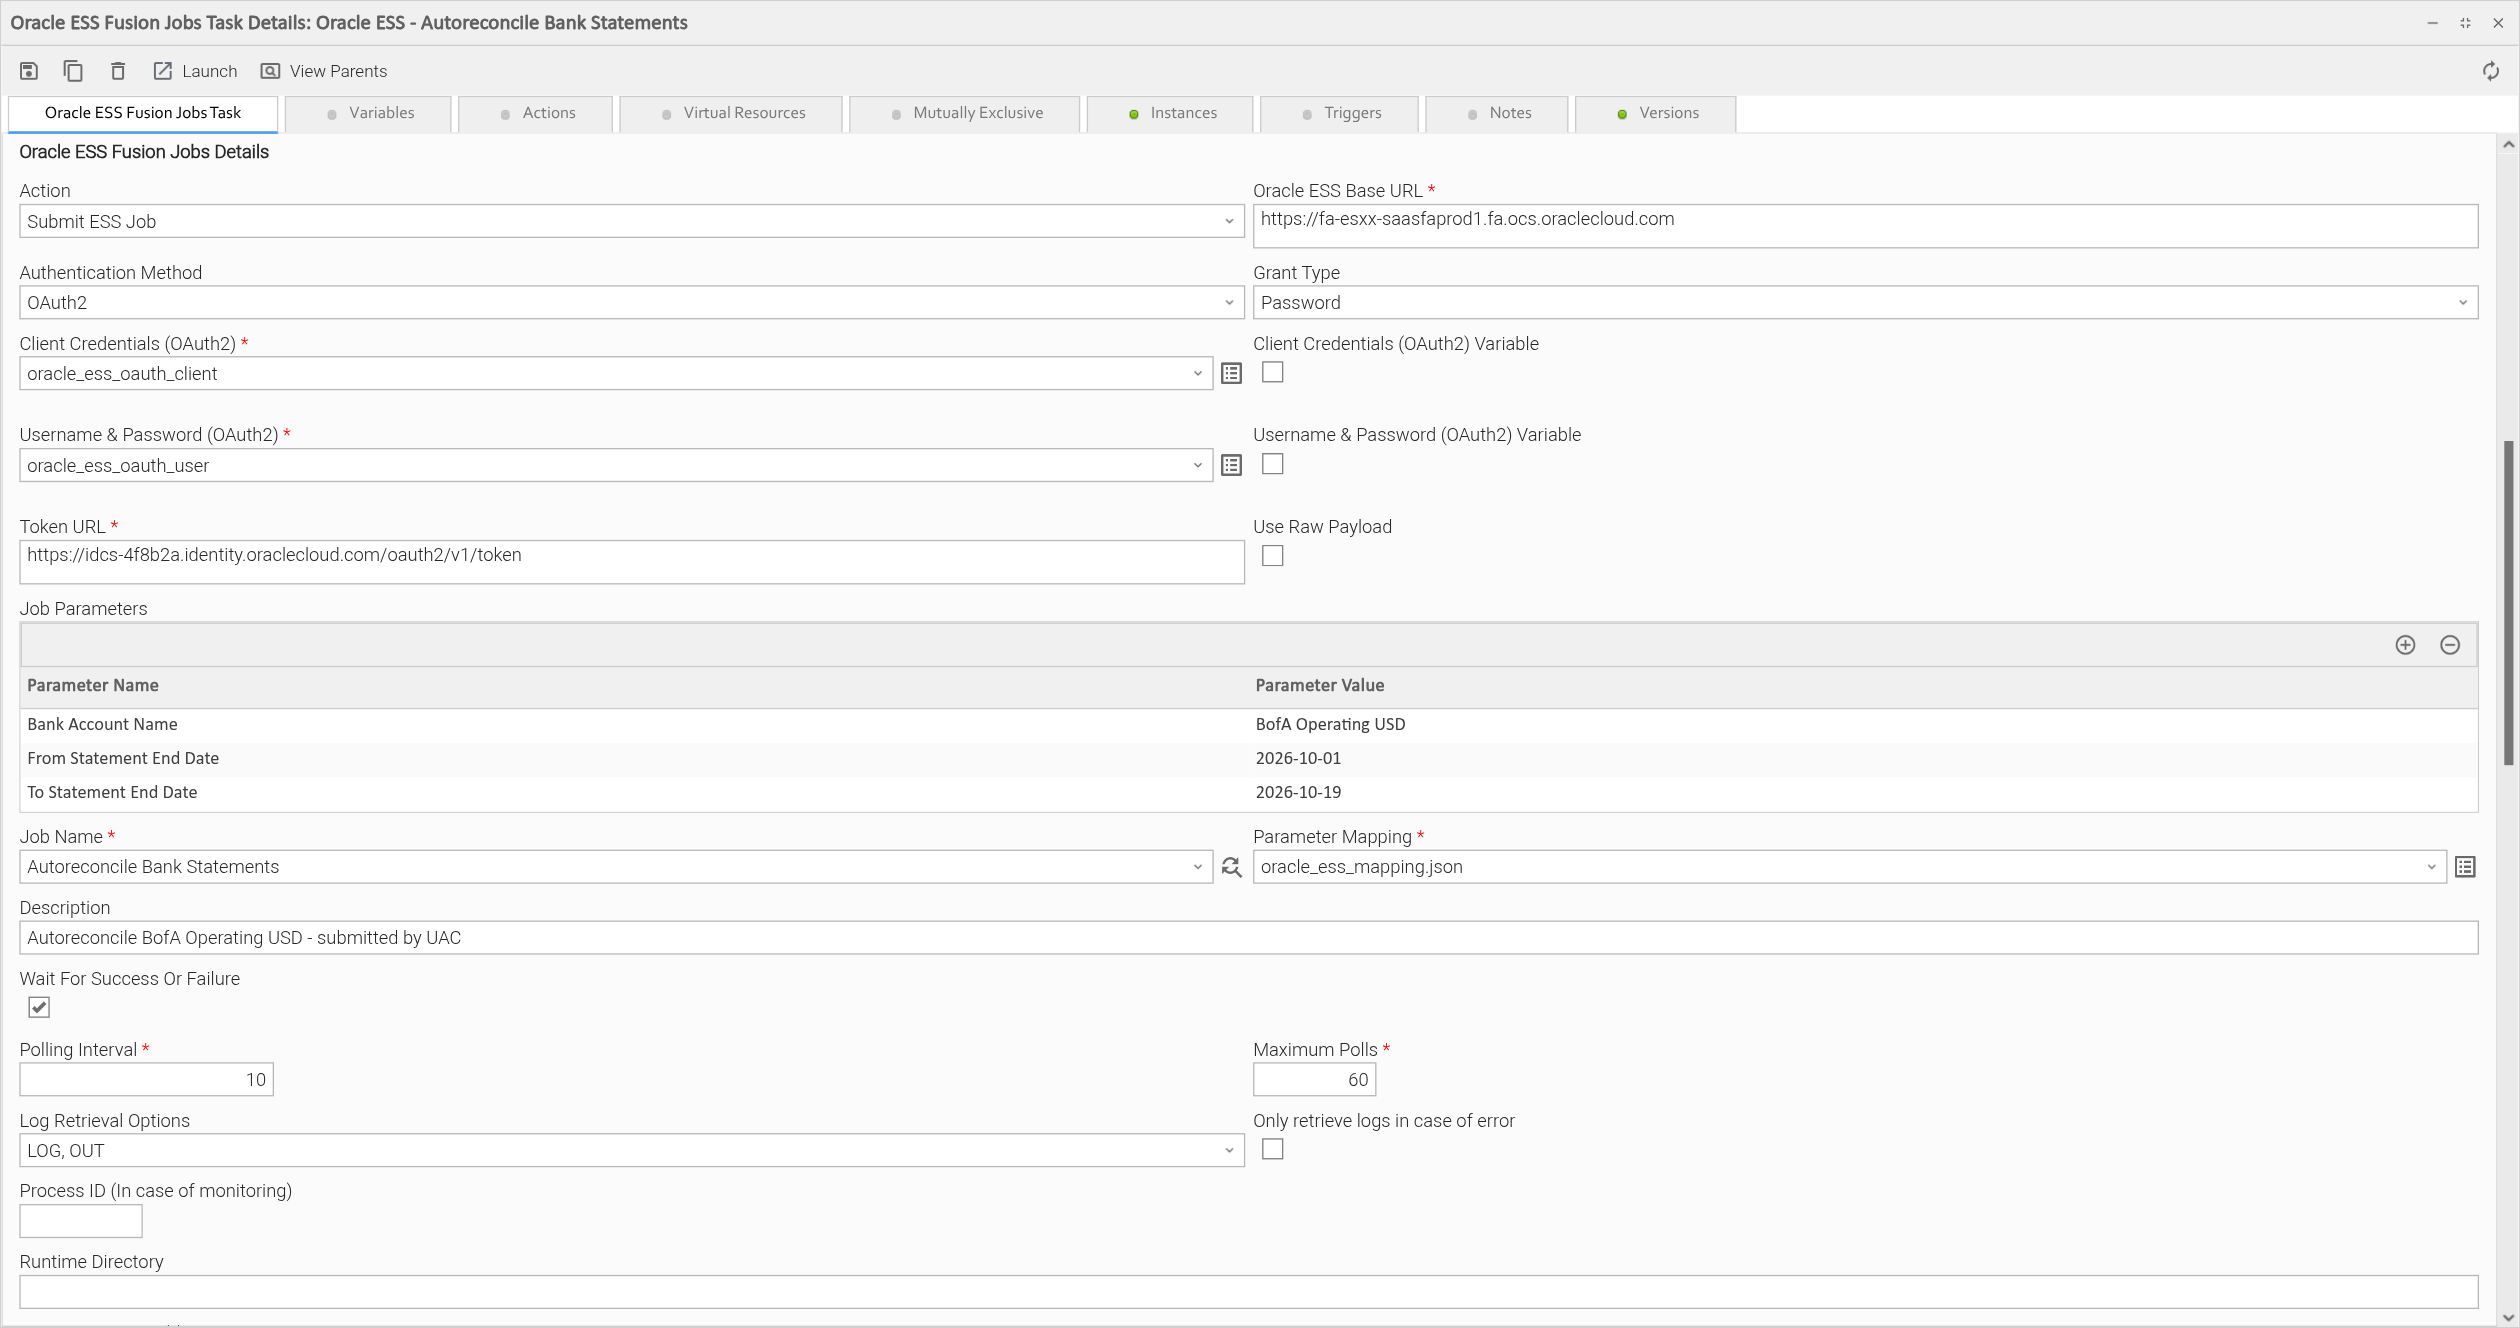
Task: Open the Virtual Resources tab
Action: pos(731,113)
